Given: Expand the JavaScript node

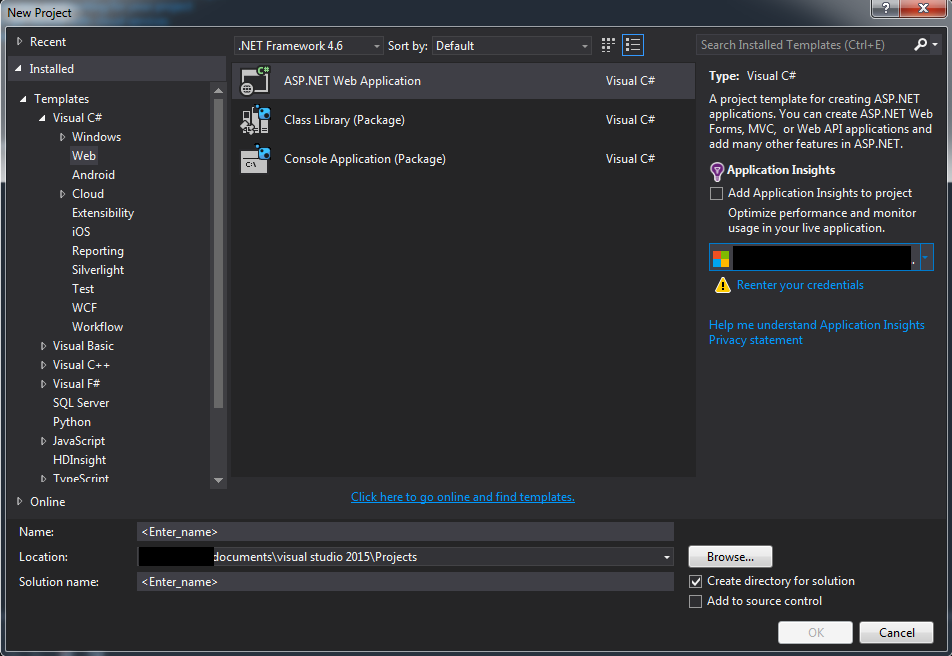Looking at the screenshot, I should [43, 441].
